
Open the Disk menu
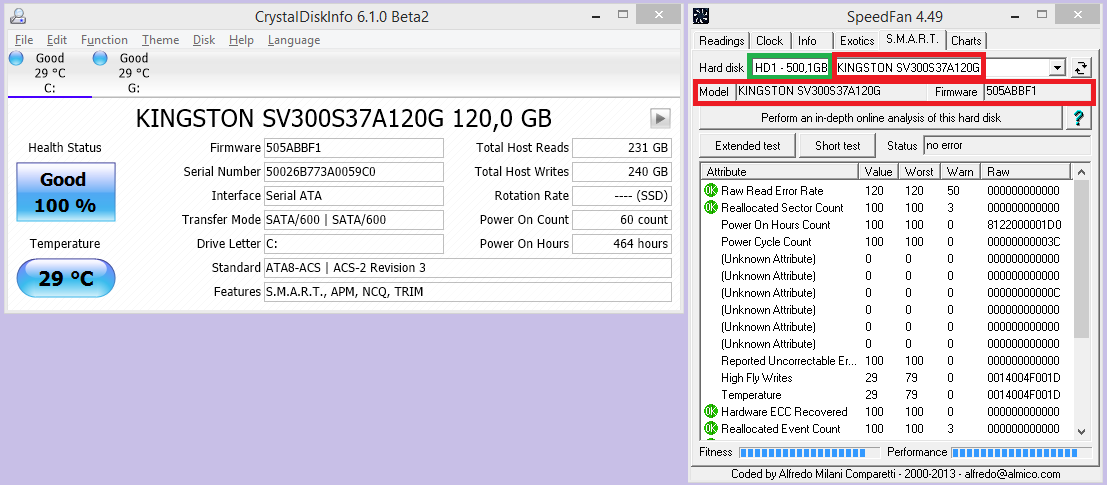point(204,40)
